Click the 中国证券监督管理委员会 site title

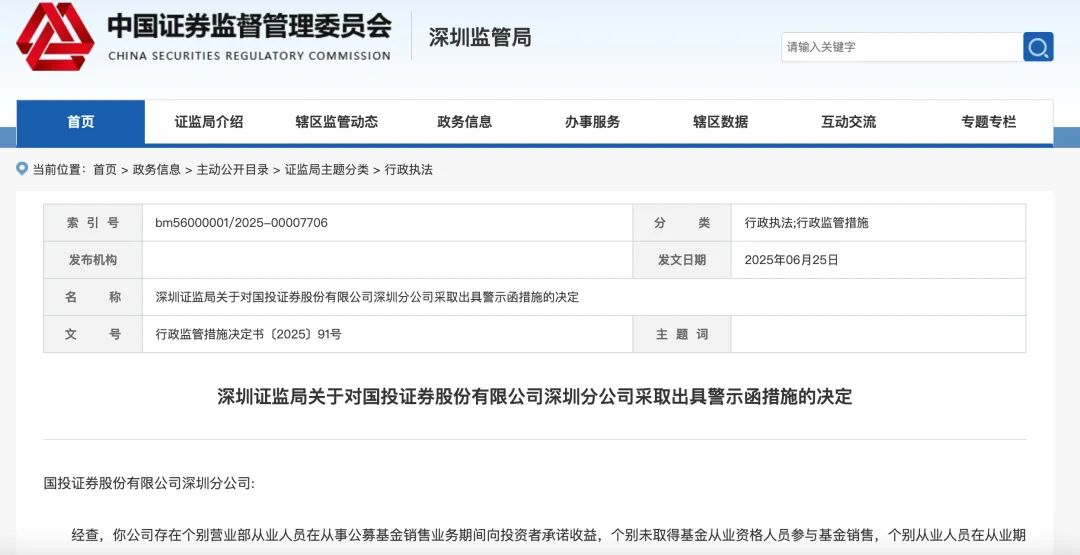tap(249, 26)
